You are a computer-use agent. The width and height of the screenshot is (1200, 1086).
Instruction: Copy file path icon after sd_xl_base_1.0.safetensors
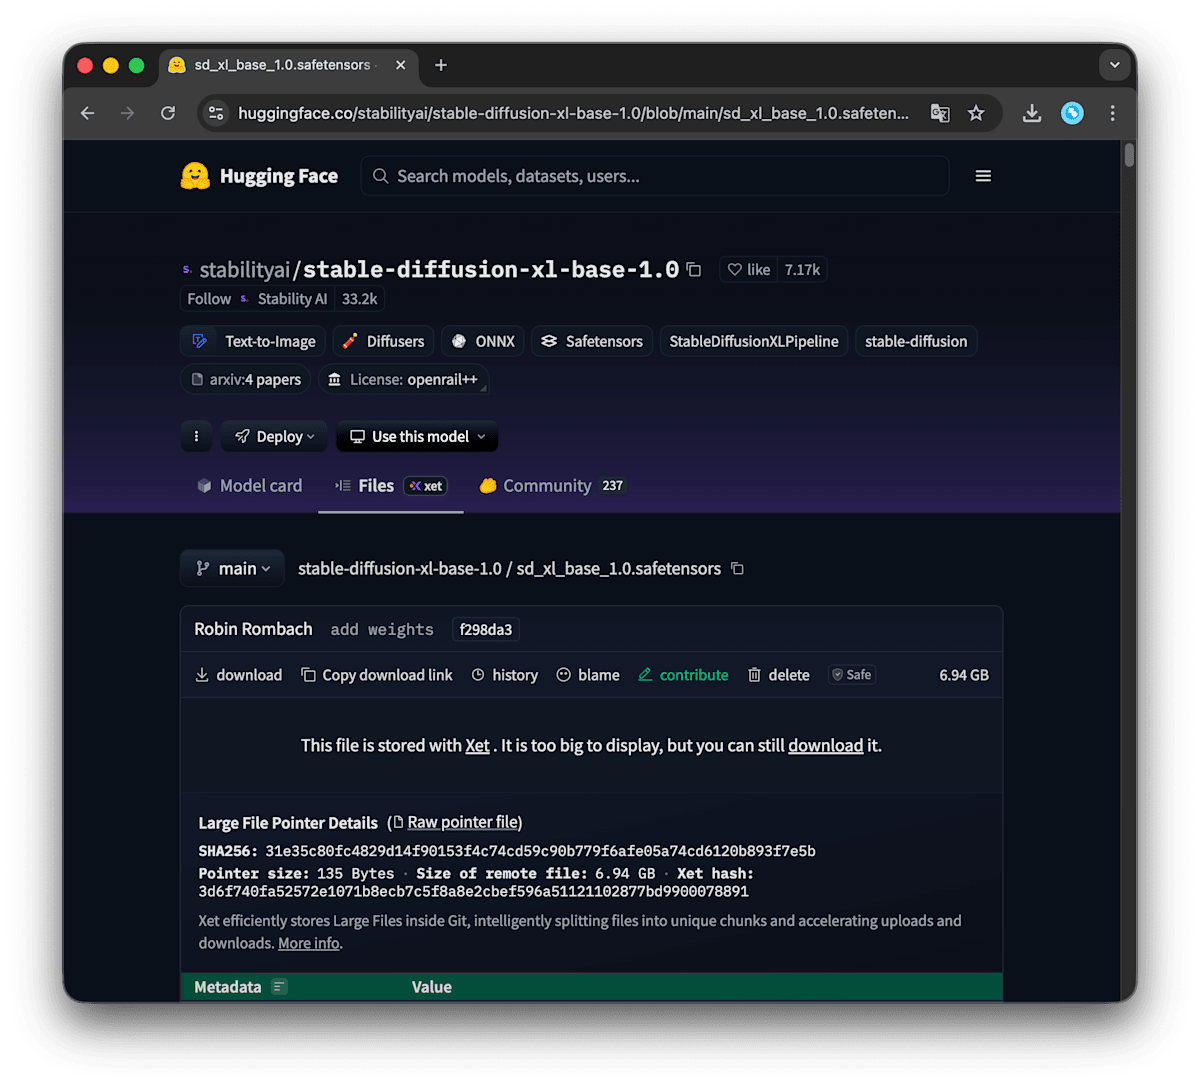(737, 569)
